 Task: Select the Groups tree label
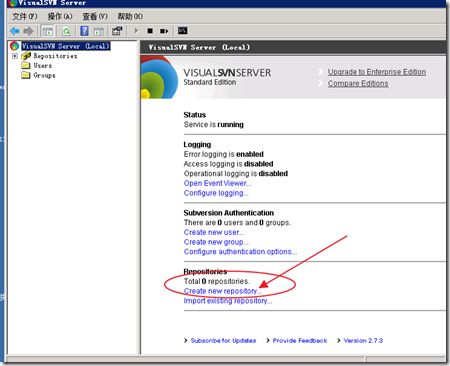[x=44, y=75]
